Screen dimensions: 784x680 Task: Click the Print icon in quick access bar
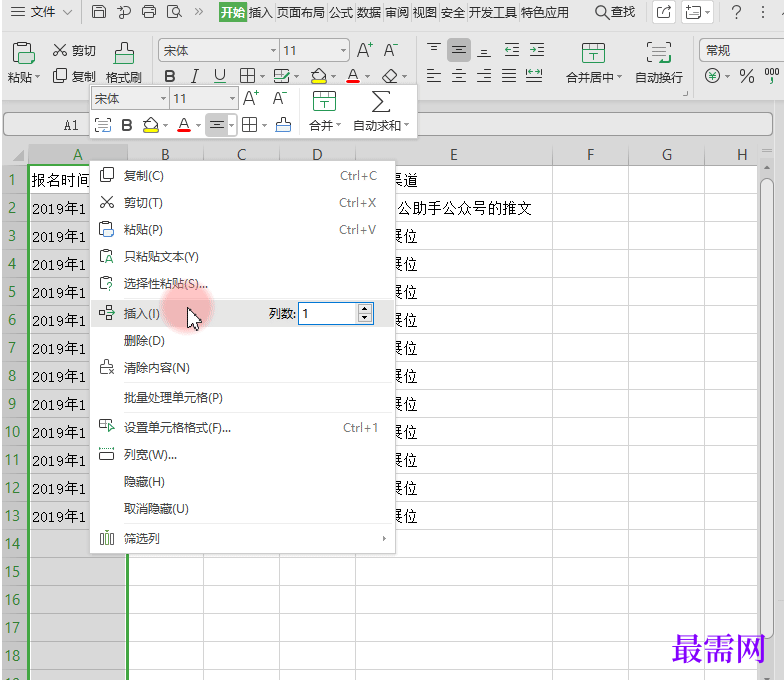point(149,12)
